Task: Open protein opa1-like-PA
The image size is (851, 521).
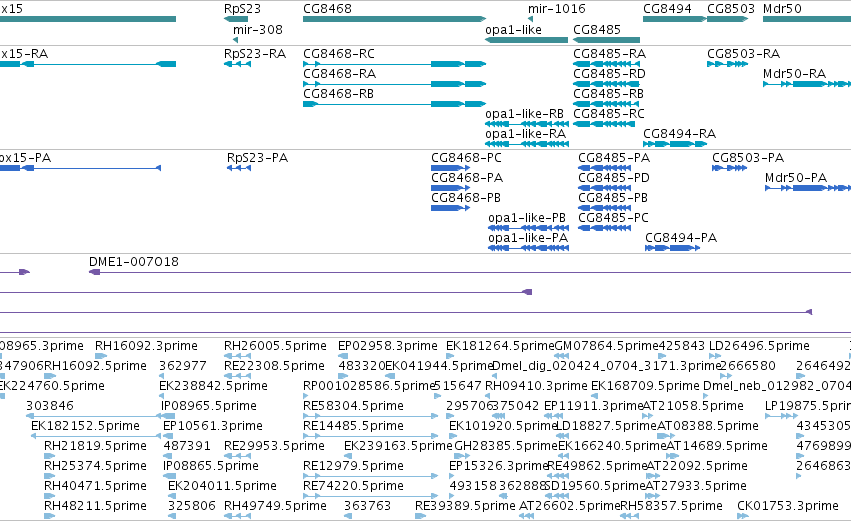Action: coord(528,238)
